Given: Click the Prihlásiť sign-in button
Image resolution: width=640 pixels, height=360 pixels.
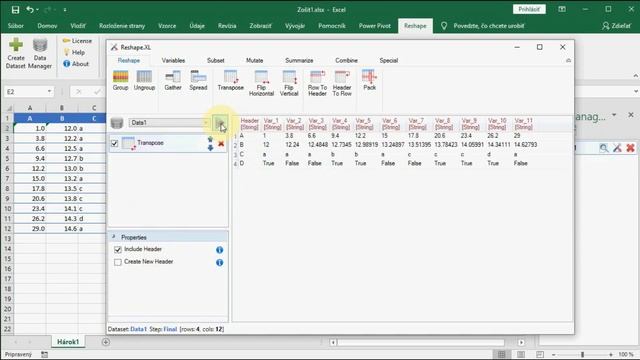Looking at the screenshot, I should coord(529,9).
